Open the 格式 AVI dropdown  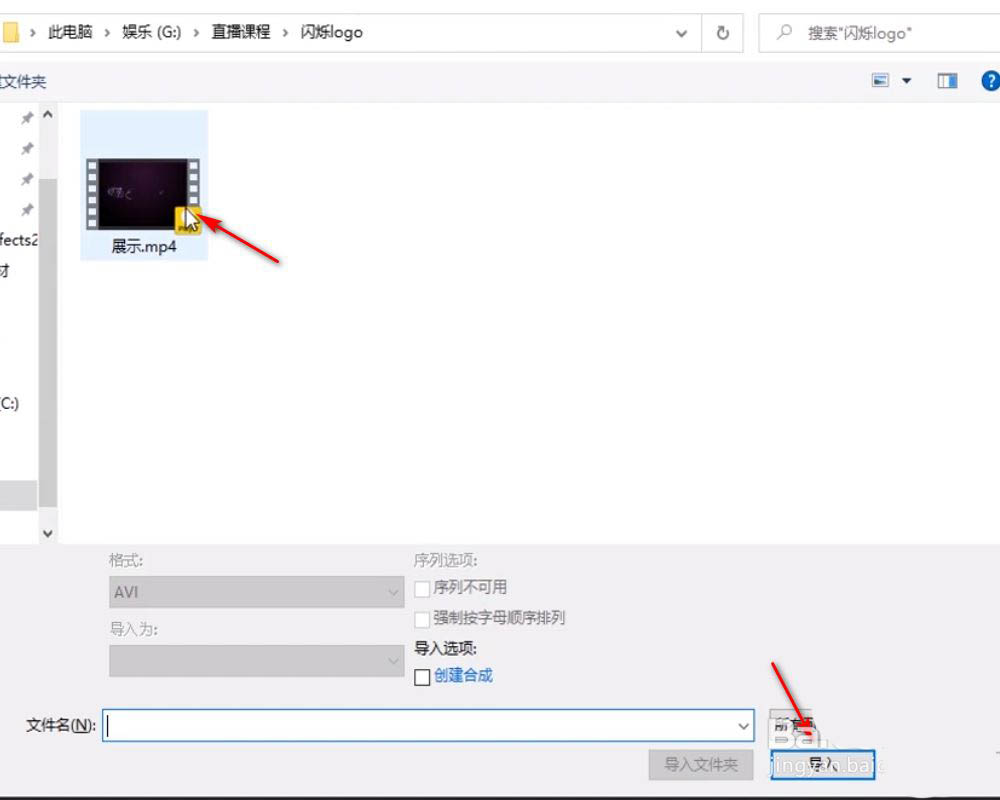[x=255, y=592]
